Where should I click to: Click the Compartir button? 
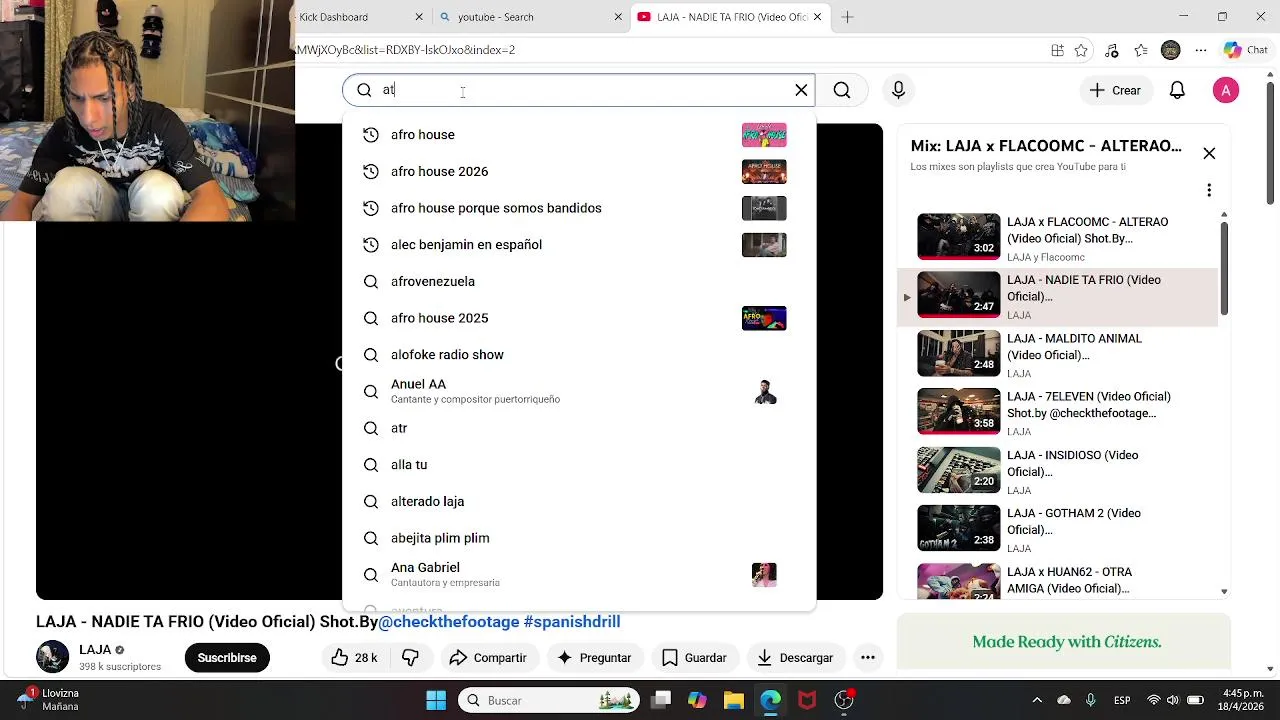click(x=488, y=658)
